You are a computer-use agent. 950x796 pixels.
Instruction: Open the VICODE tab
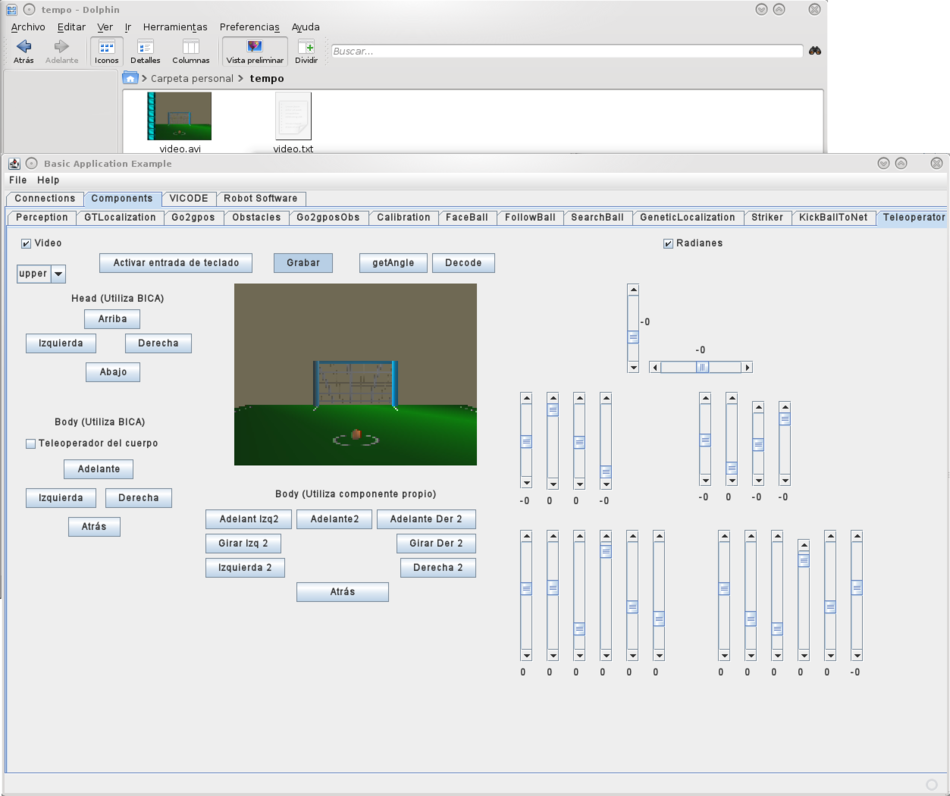(x=188, y=198)
